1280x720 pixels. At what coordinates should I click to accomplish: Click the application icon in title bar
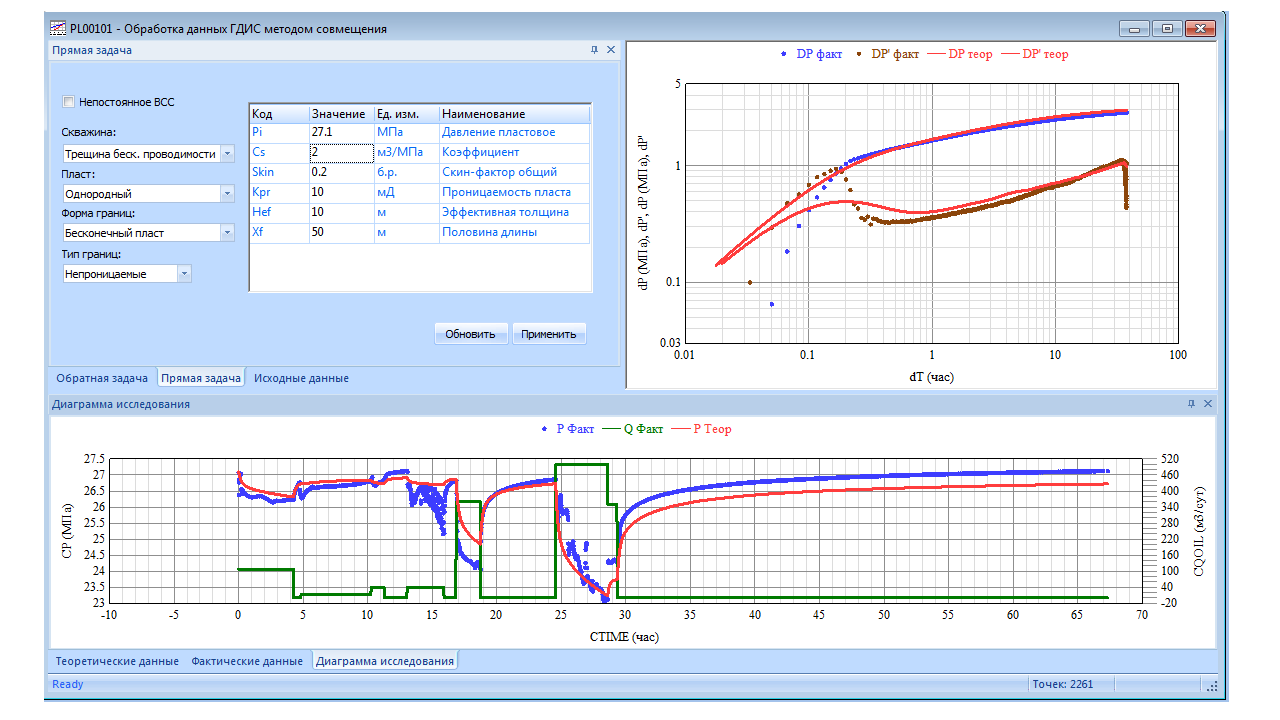coord(59,29)
